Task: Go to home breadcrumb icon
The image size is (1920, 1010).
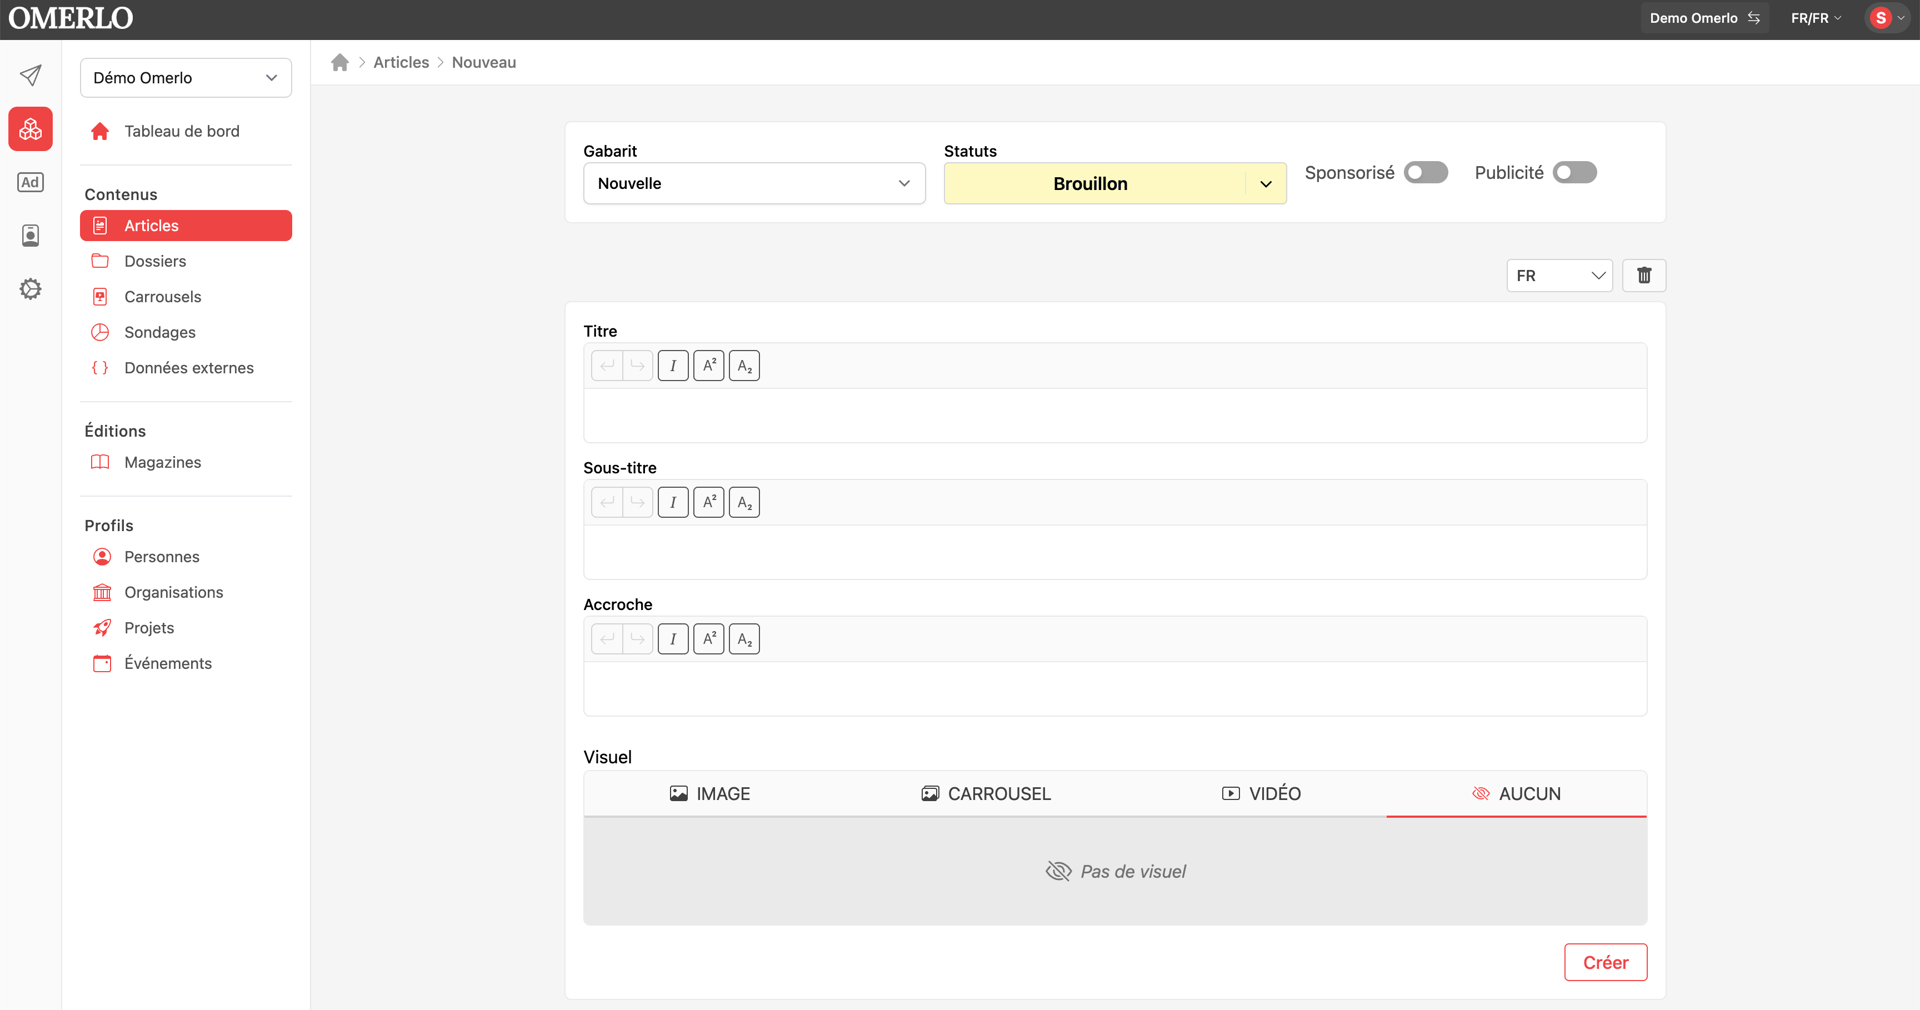Action: point(340,62)
